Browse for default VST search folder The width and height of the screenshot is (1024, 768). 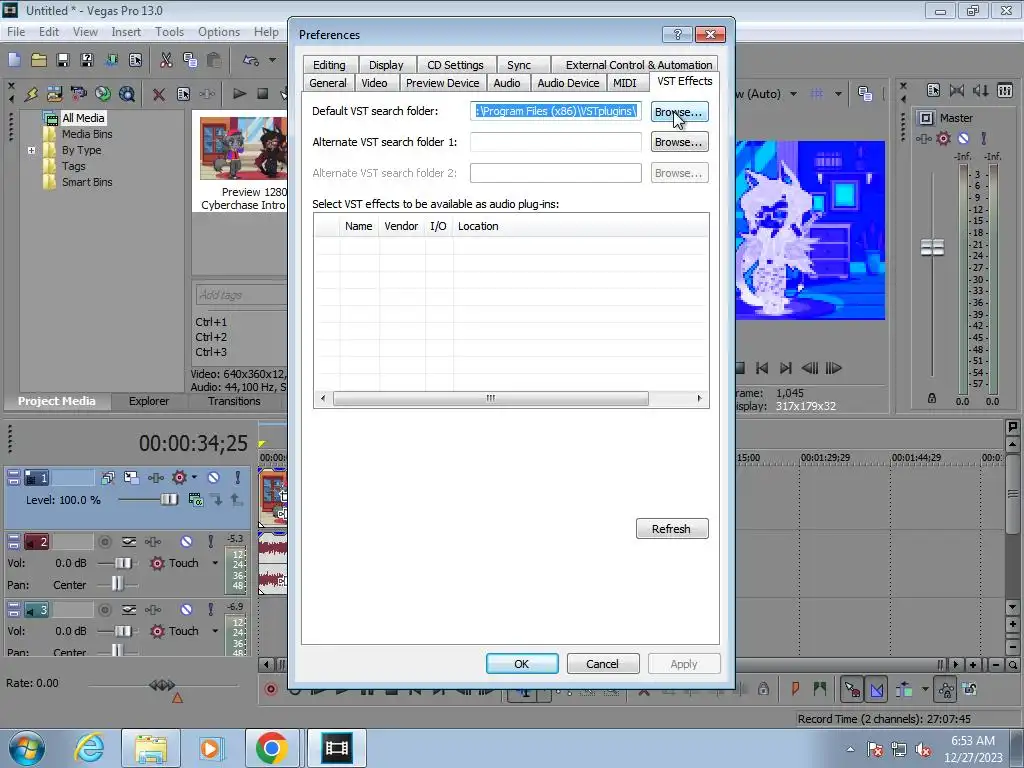click(679, 112)
